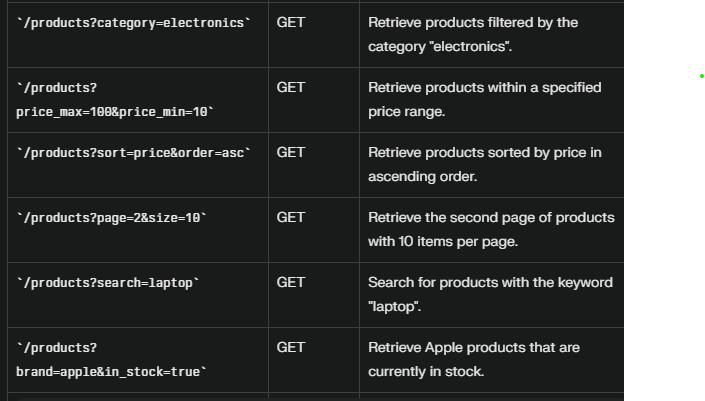Select GET in the sort=price row
The image size is (705, 401).
[x=291, y=152]
